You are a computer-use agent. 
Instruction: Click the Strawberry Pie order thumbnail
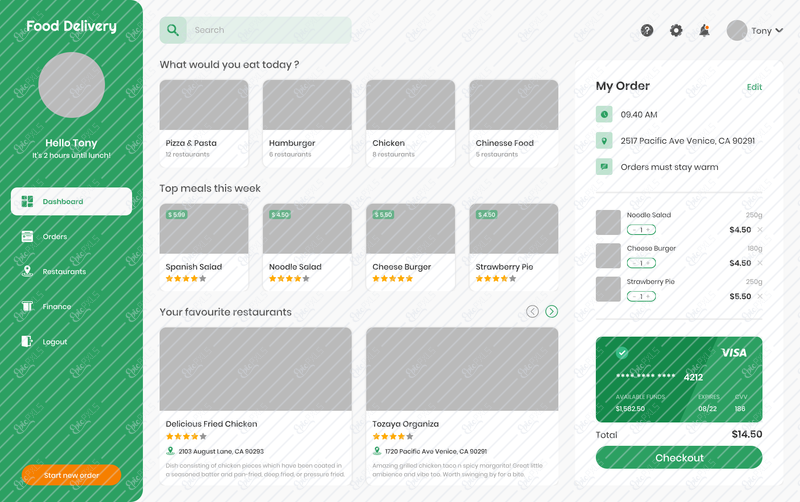pyautogui.click(x=608, y=289)
